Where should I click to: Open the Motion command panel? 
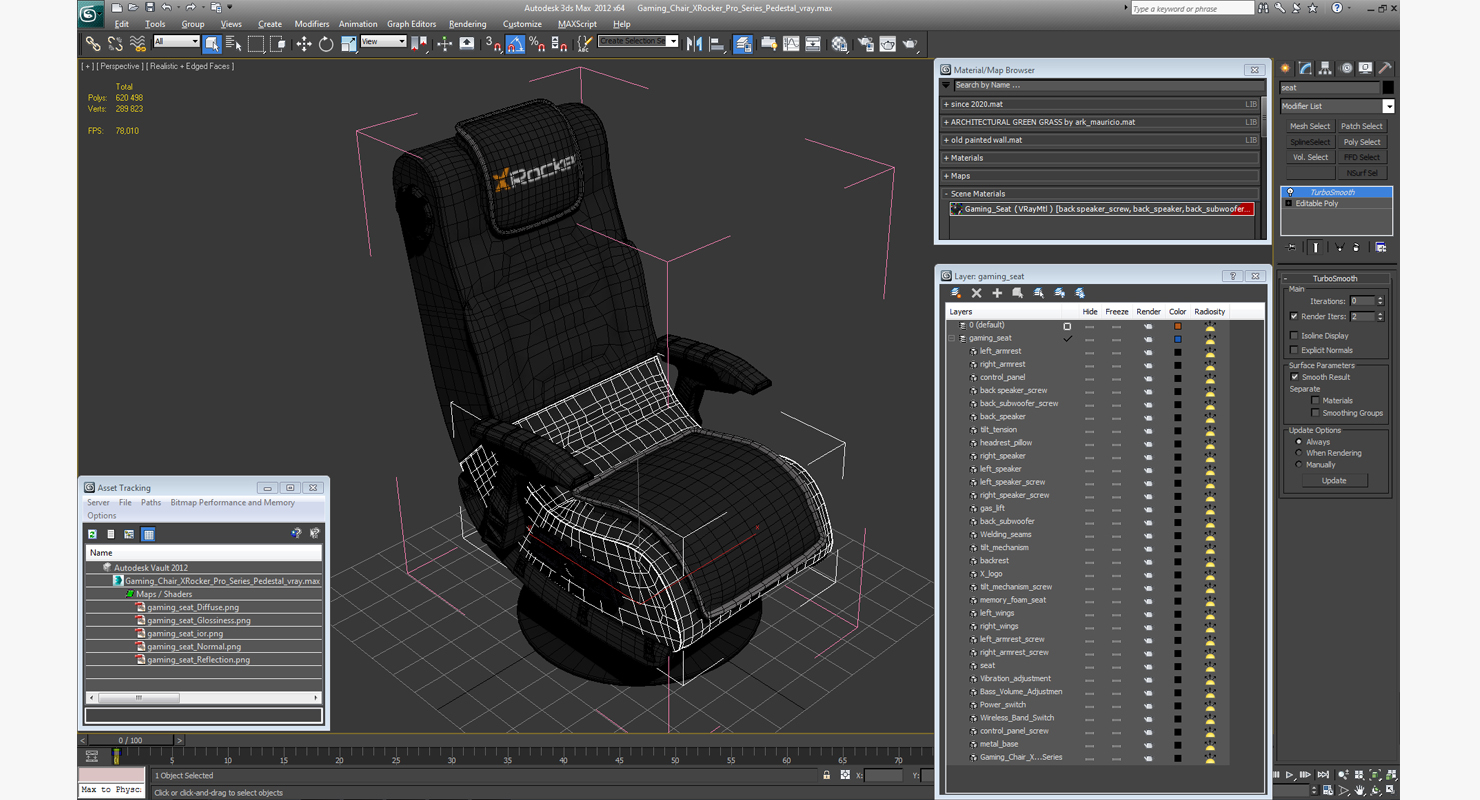coord(1346,69)
